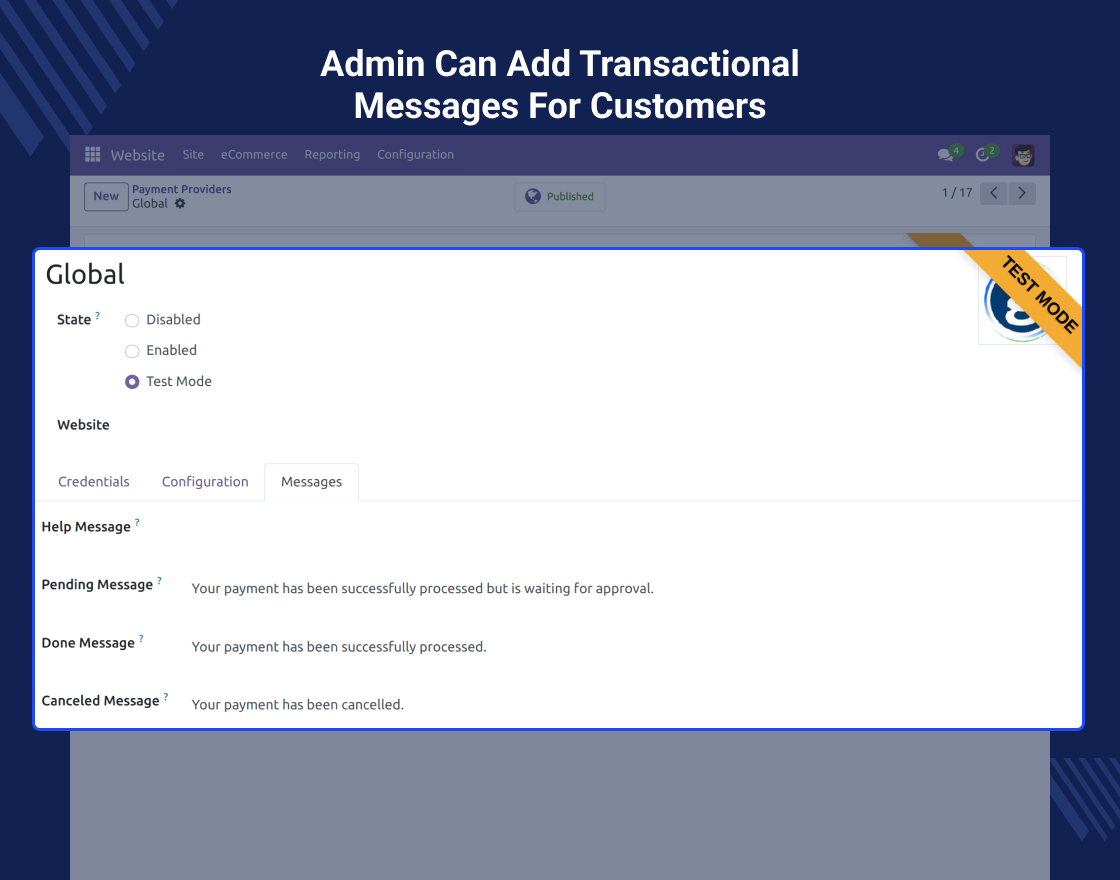Click the globe icon in Published button
The width and height of the screenshot is (1120, 880).
[533, 196]
